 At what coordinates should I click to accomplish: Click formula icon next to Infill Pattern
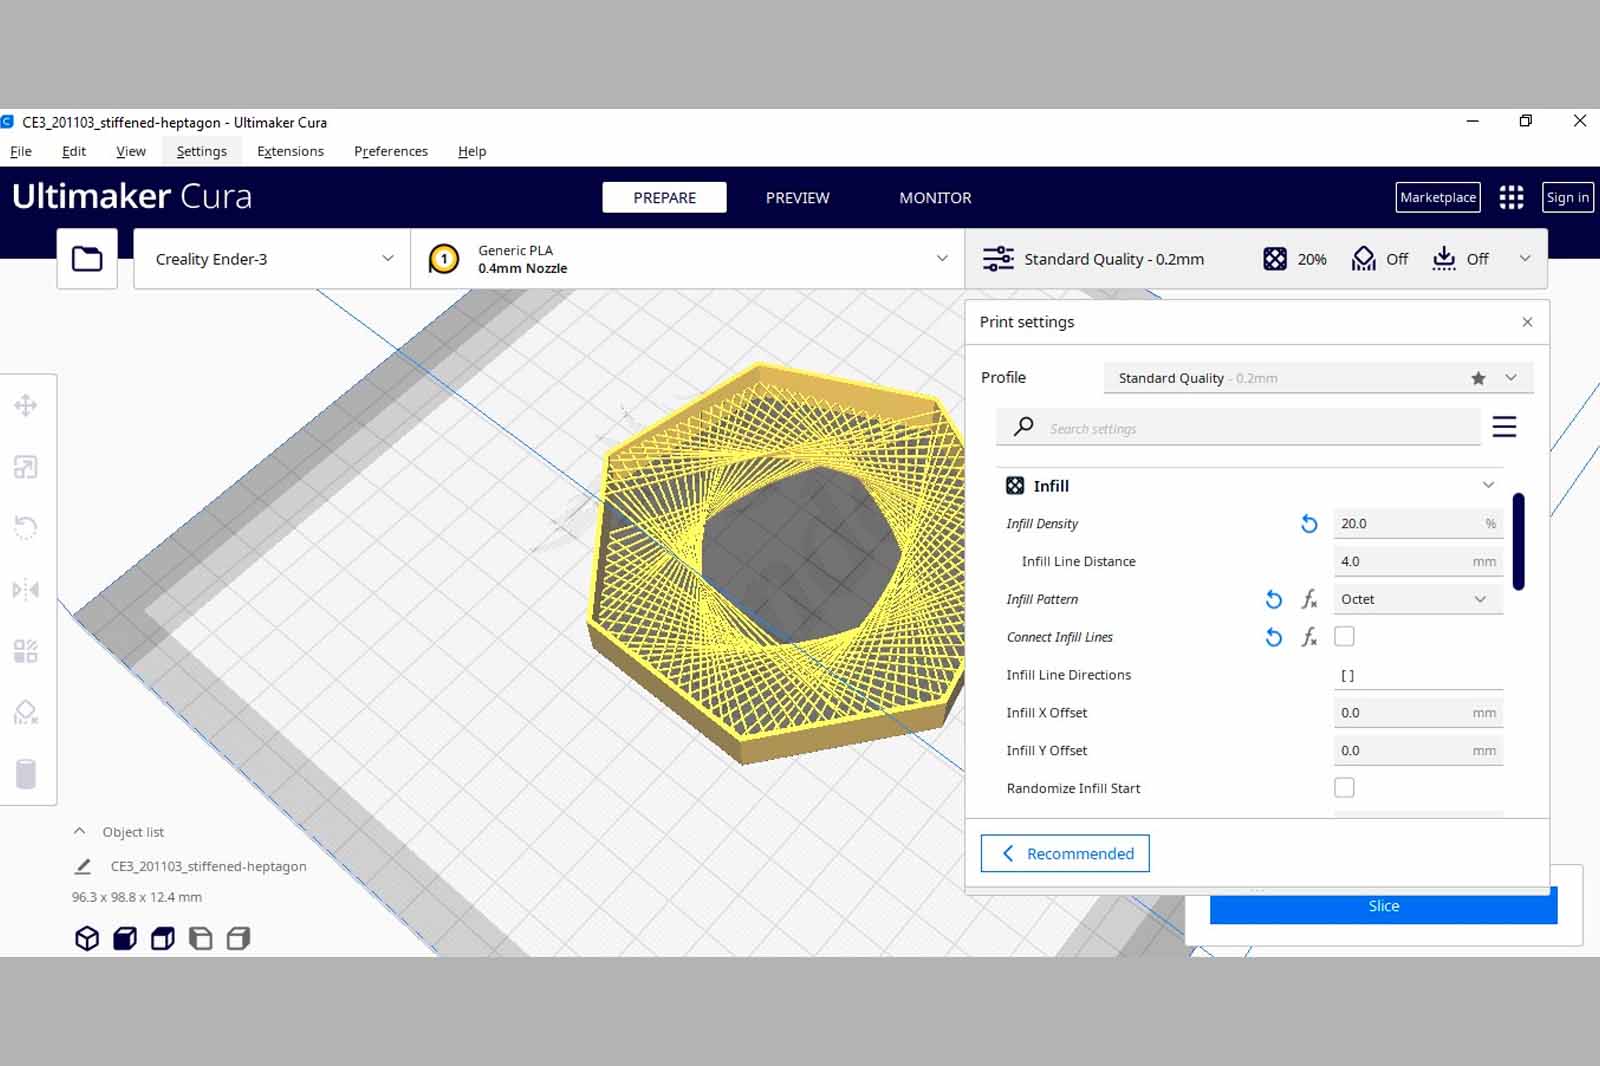click(x=1309, y=599)
